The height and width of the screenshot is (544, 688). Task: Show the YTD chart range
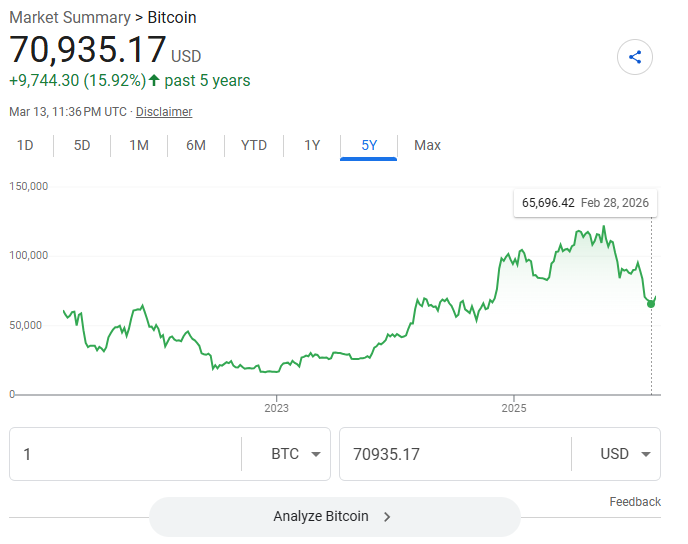(254, 145)
